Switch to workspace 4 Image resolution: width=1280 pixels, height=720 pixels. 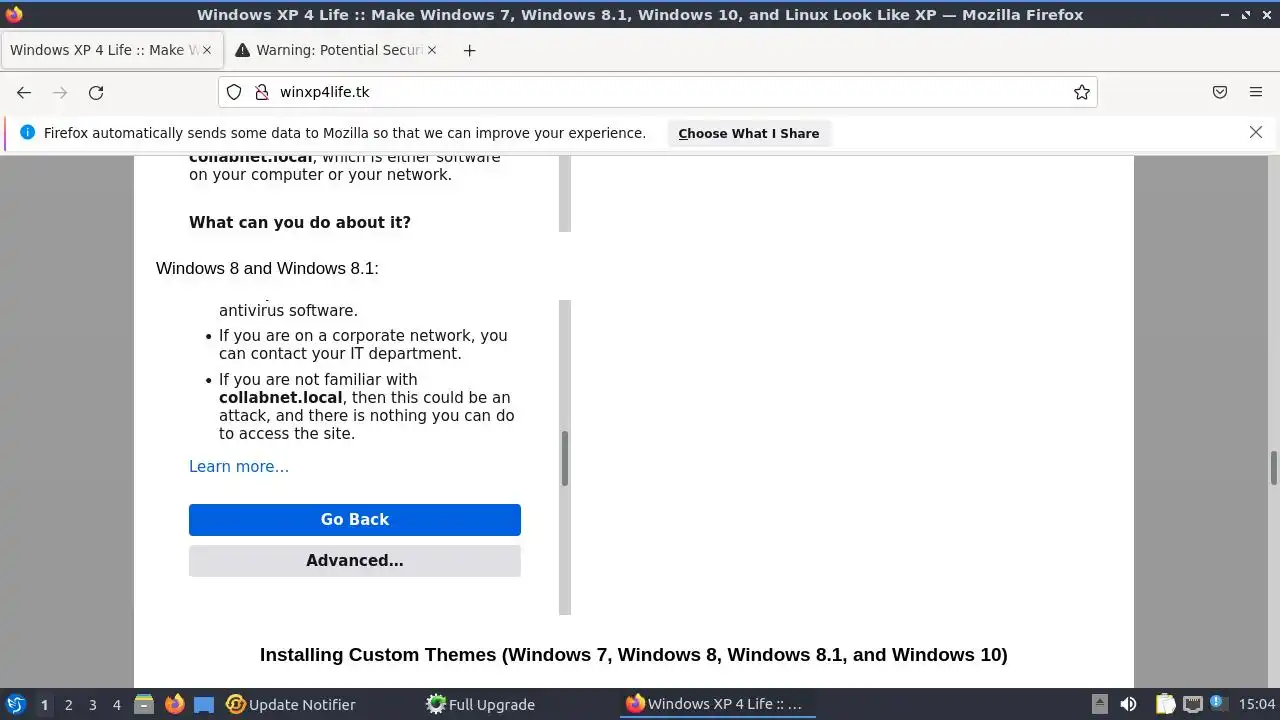116,705
